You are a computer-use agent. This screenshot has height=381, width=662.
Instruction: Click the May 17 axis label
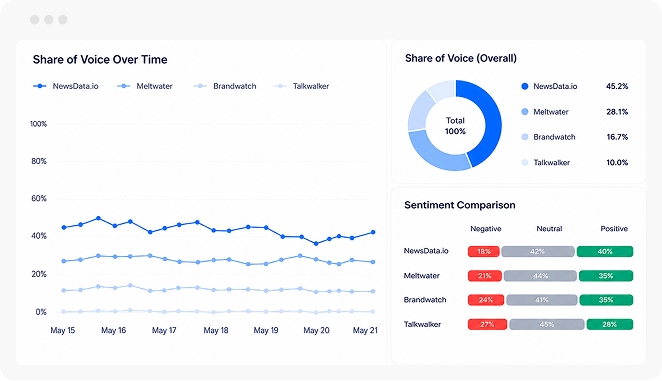coord(164,330)
